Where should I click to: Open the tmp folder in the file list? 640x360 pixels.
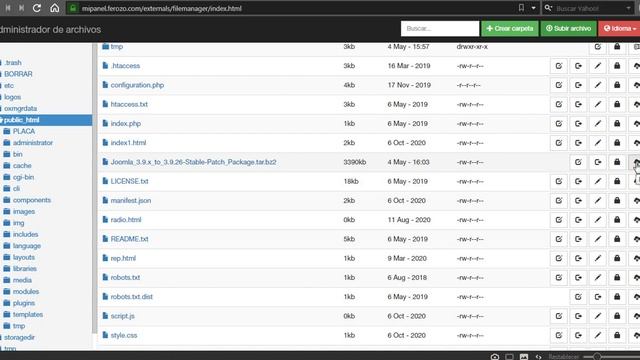pyautogui.click(x=117, y=47)
